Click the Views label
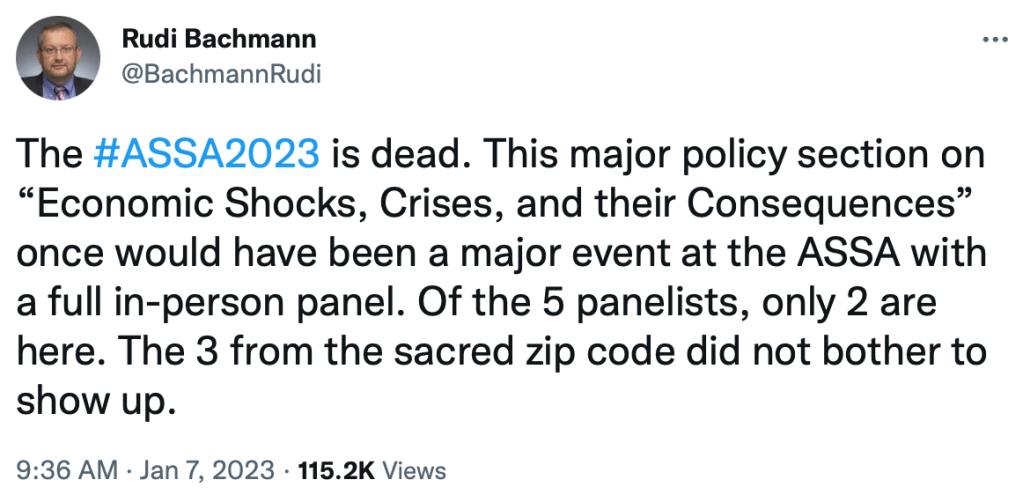 pyautogui.click(x=415, y=470)
